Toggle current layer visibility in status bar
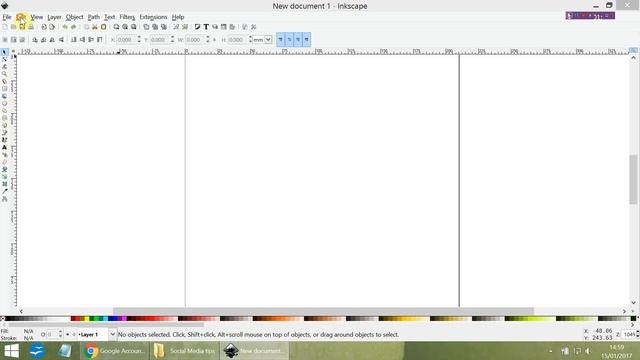Viewport: 640px width, 360px height. click(67, 335)
